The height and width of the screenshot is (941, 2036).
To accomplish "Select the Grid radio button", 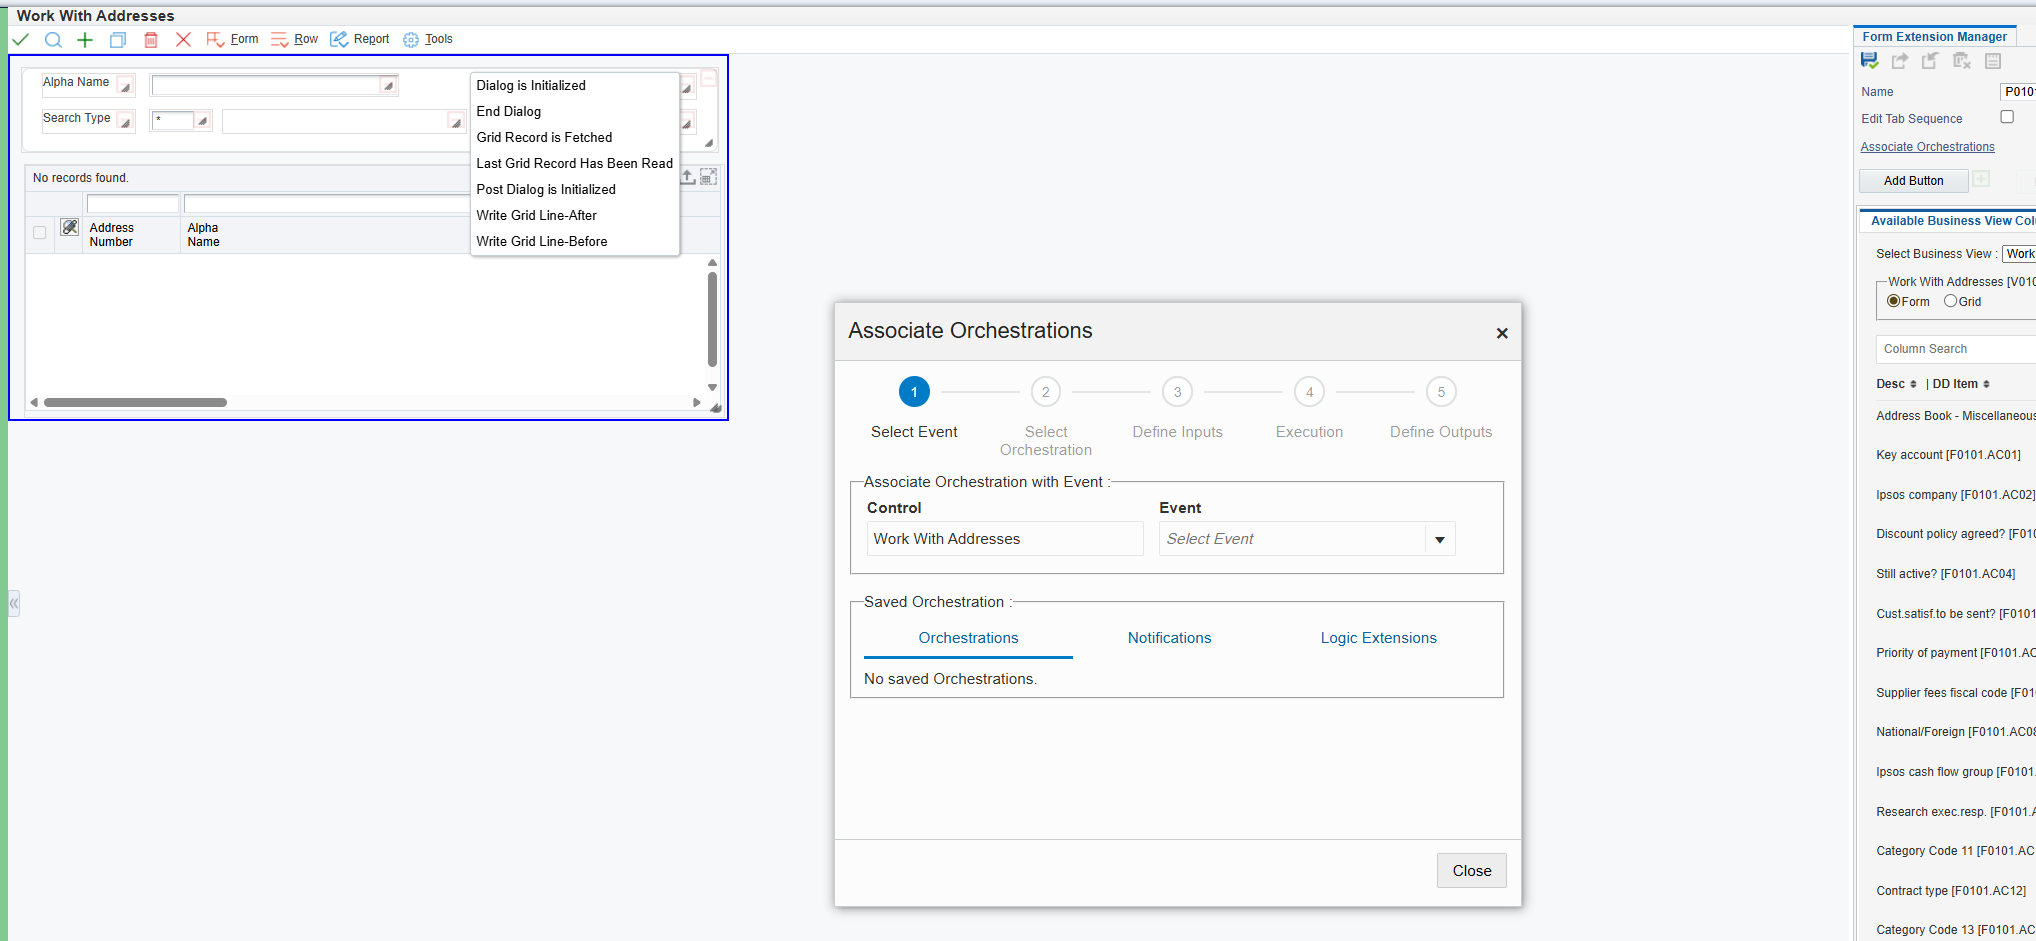I will click(1950, 301).
